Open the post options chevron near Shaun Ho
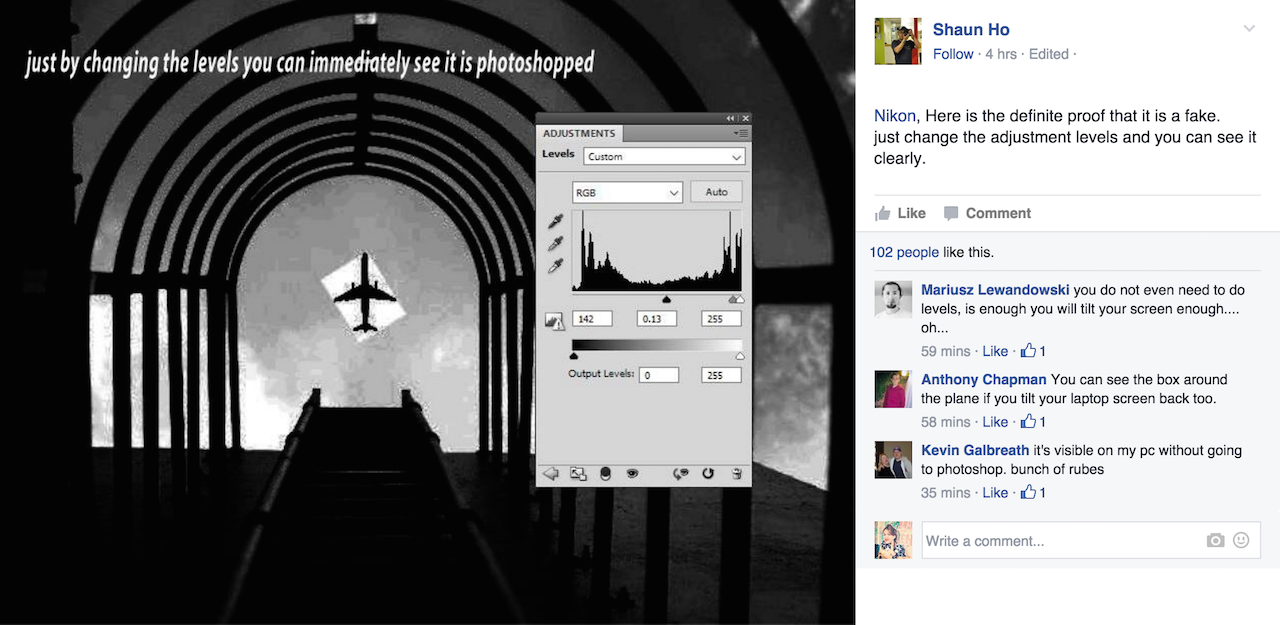 click(1249, 29)
